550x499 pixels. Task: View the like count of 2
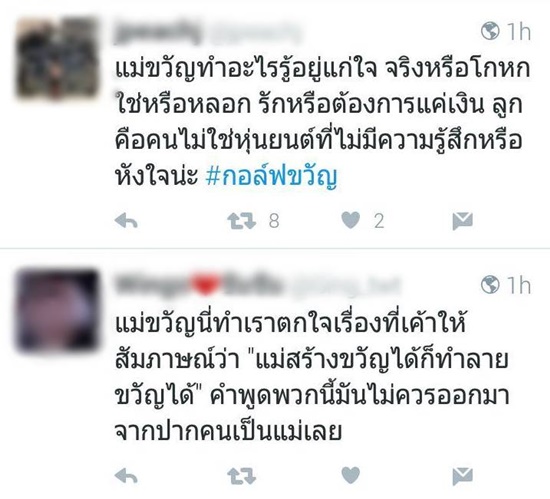click(x=379, y=221)
